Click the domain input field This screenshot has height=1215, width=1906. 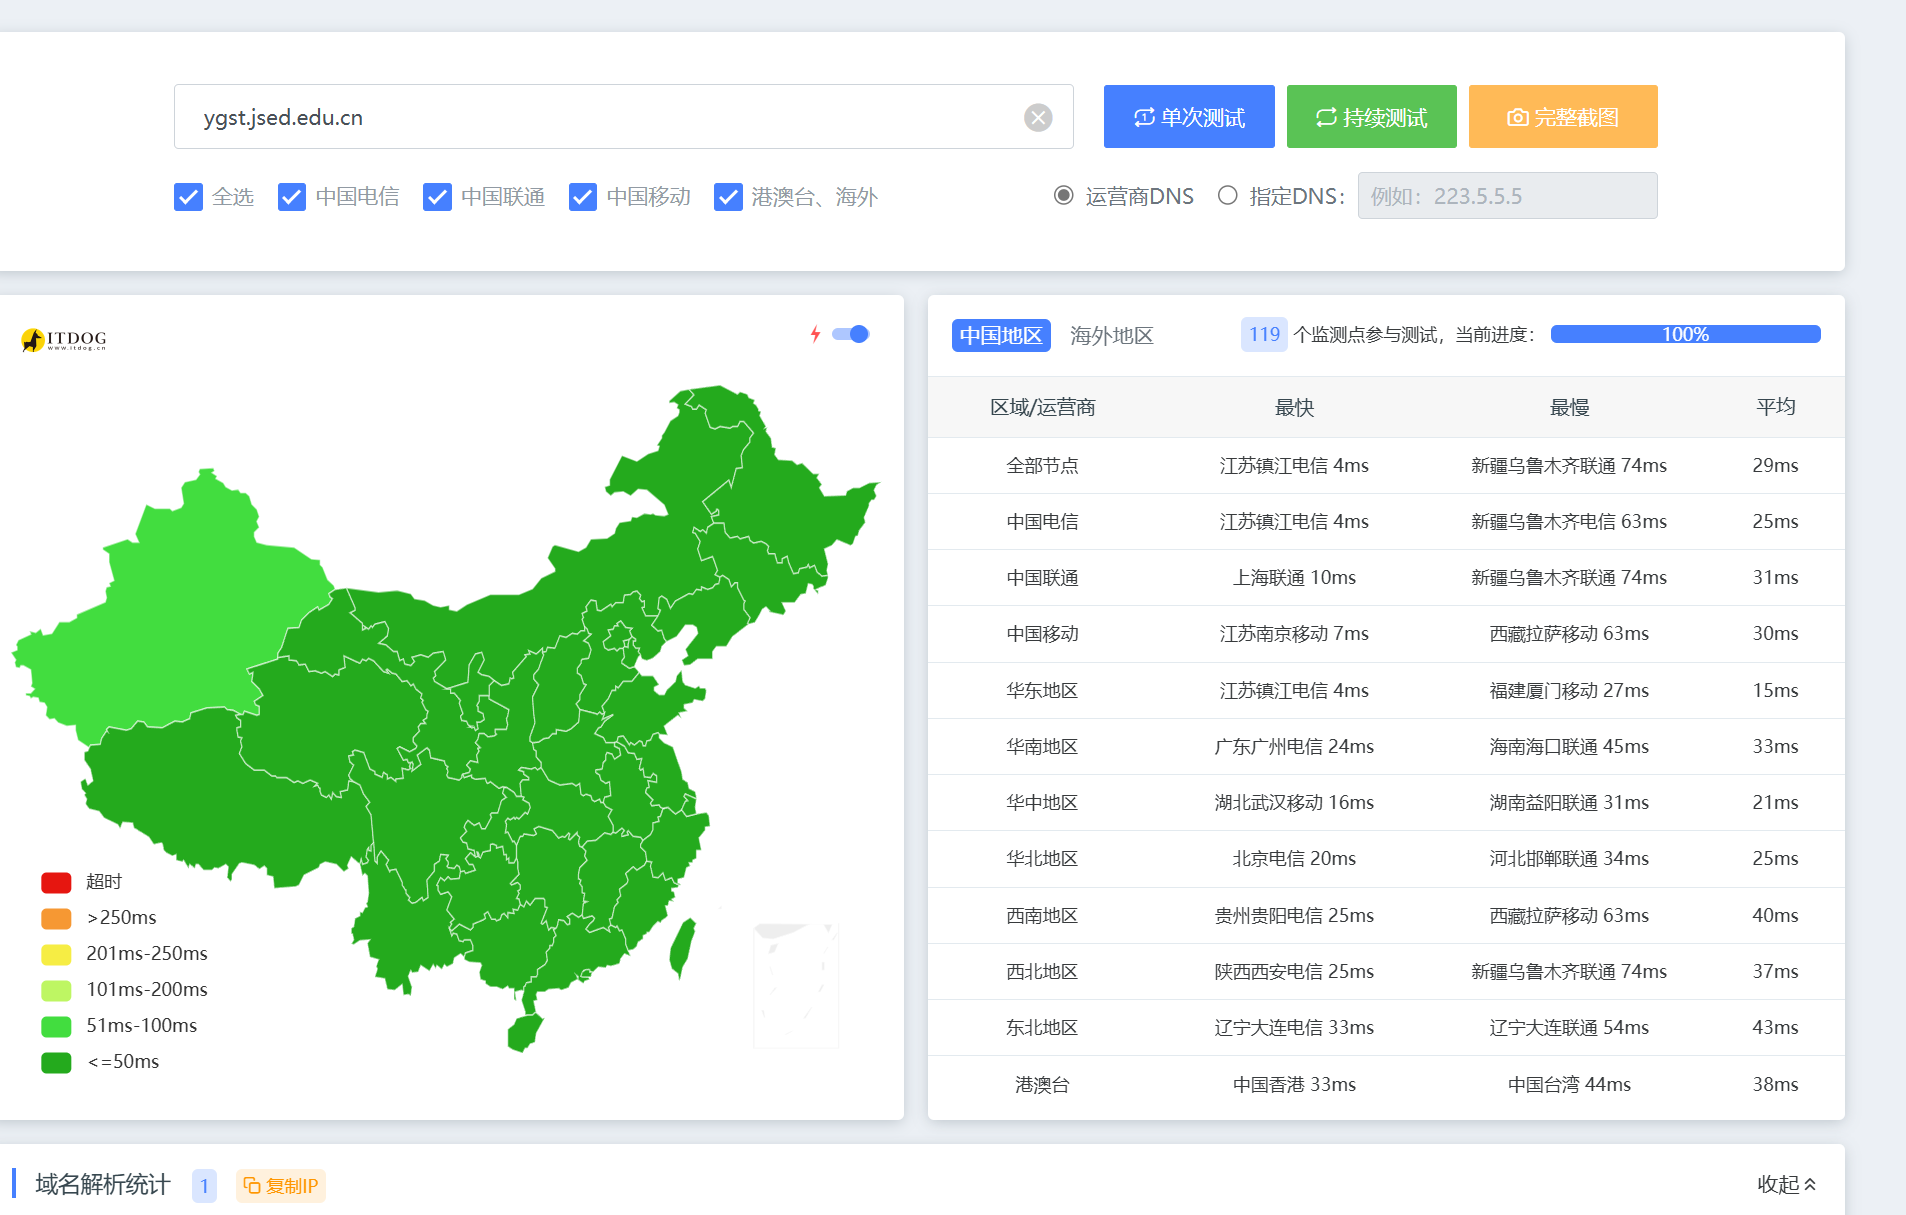click(x=600, y=118)
